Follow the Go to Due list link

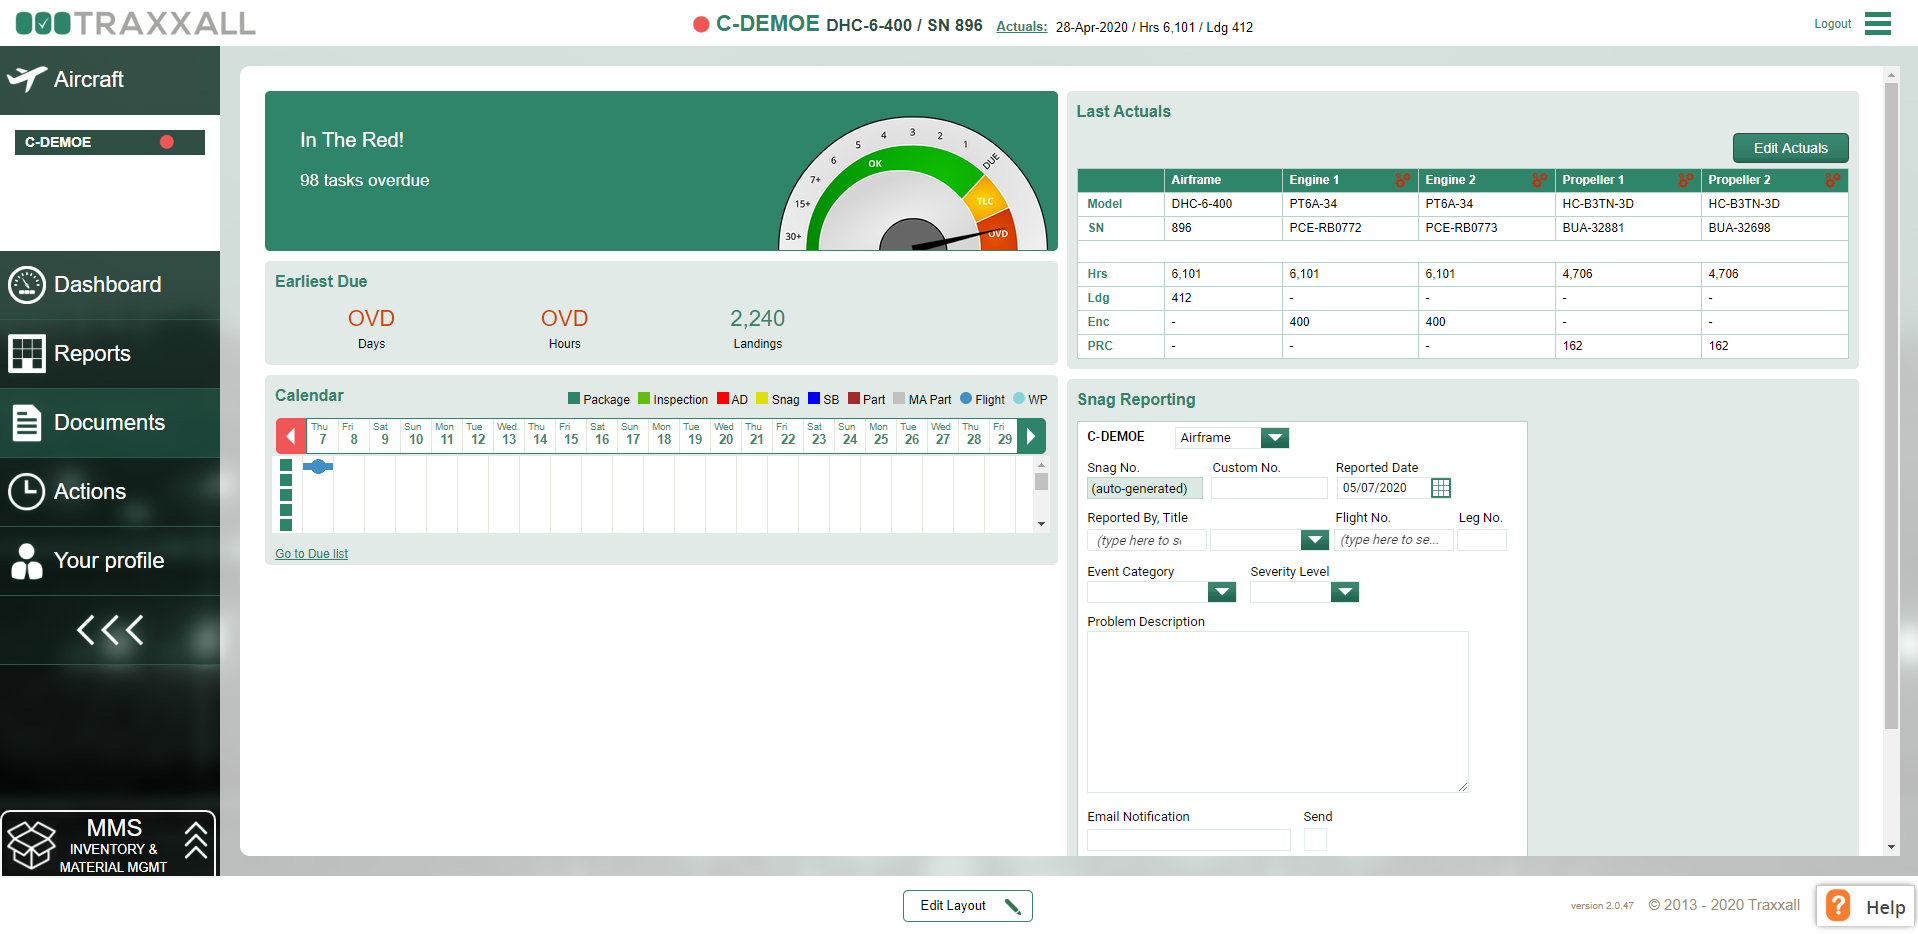pyautogui.click(x=311, y=554)
